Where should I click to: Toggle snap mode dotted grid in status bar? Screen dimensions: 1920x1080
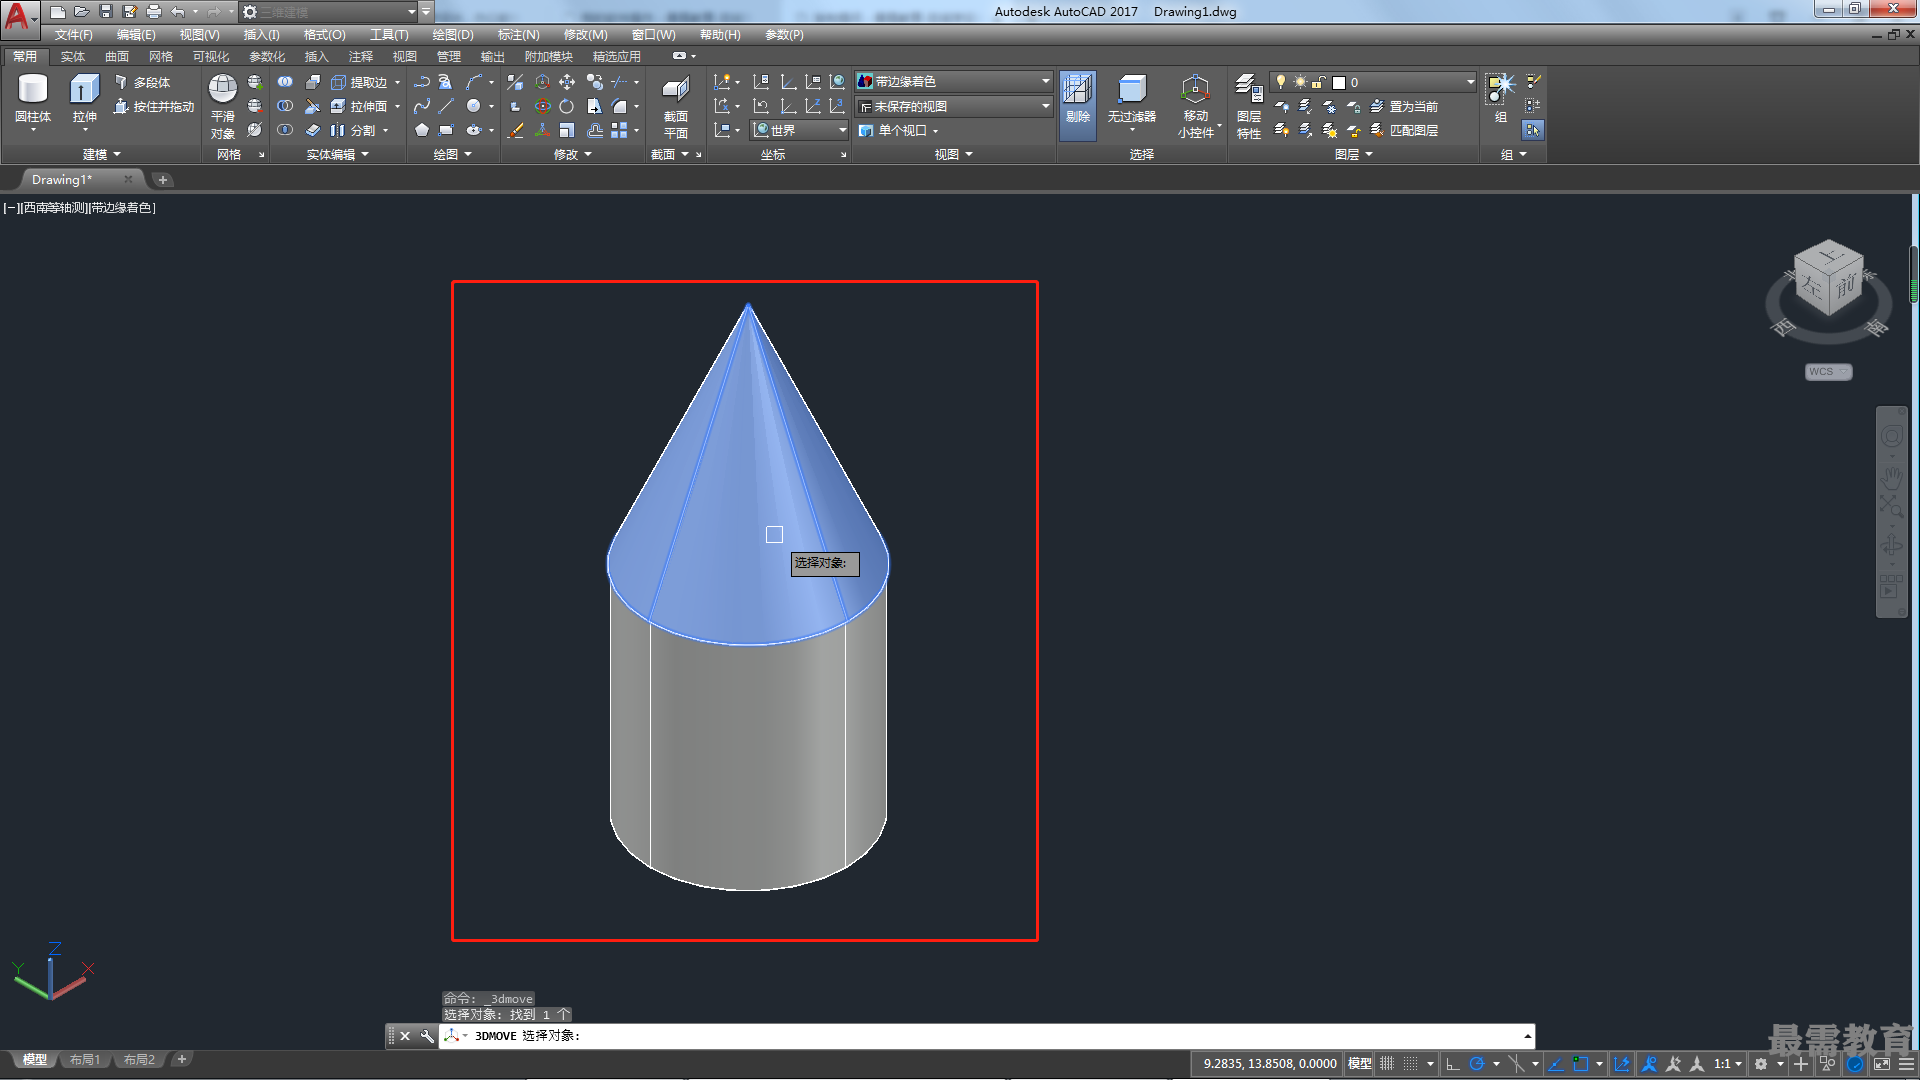click(1410, 1064)
